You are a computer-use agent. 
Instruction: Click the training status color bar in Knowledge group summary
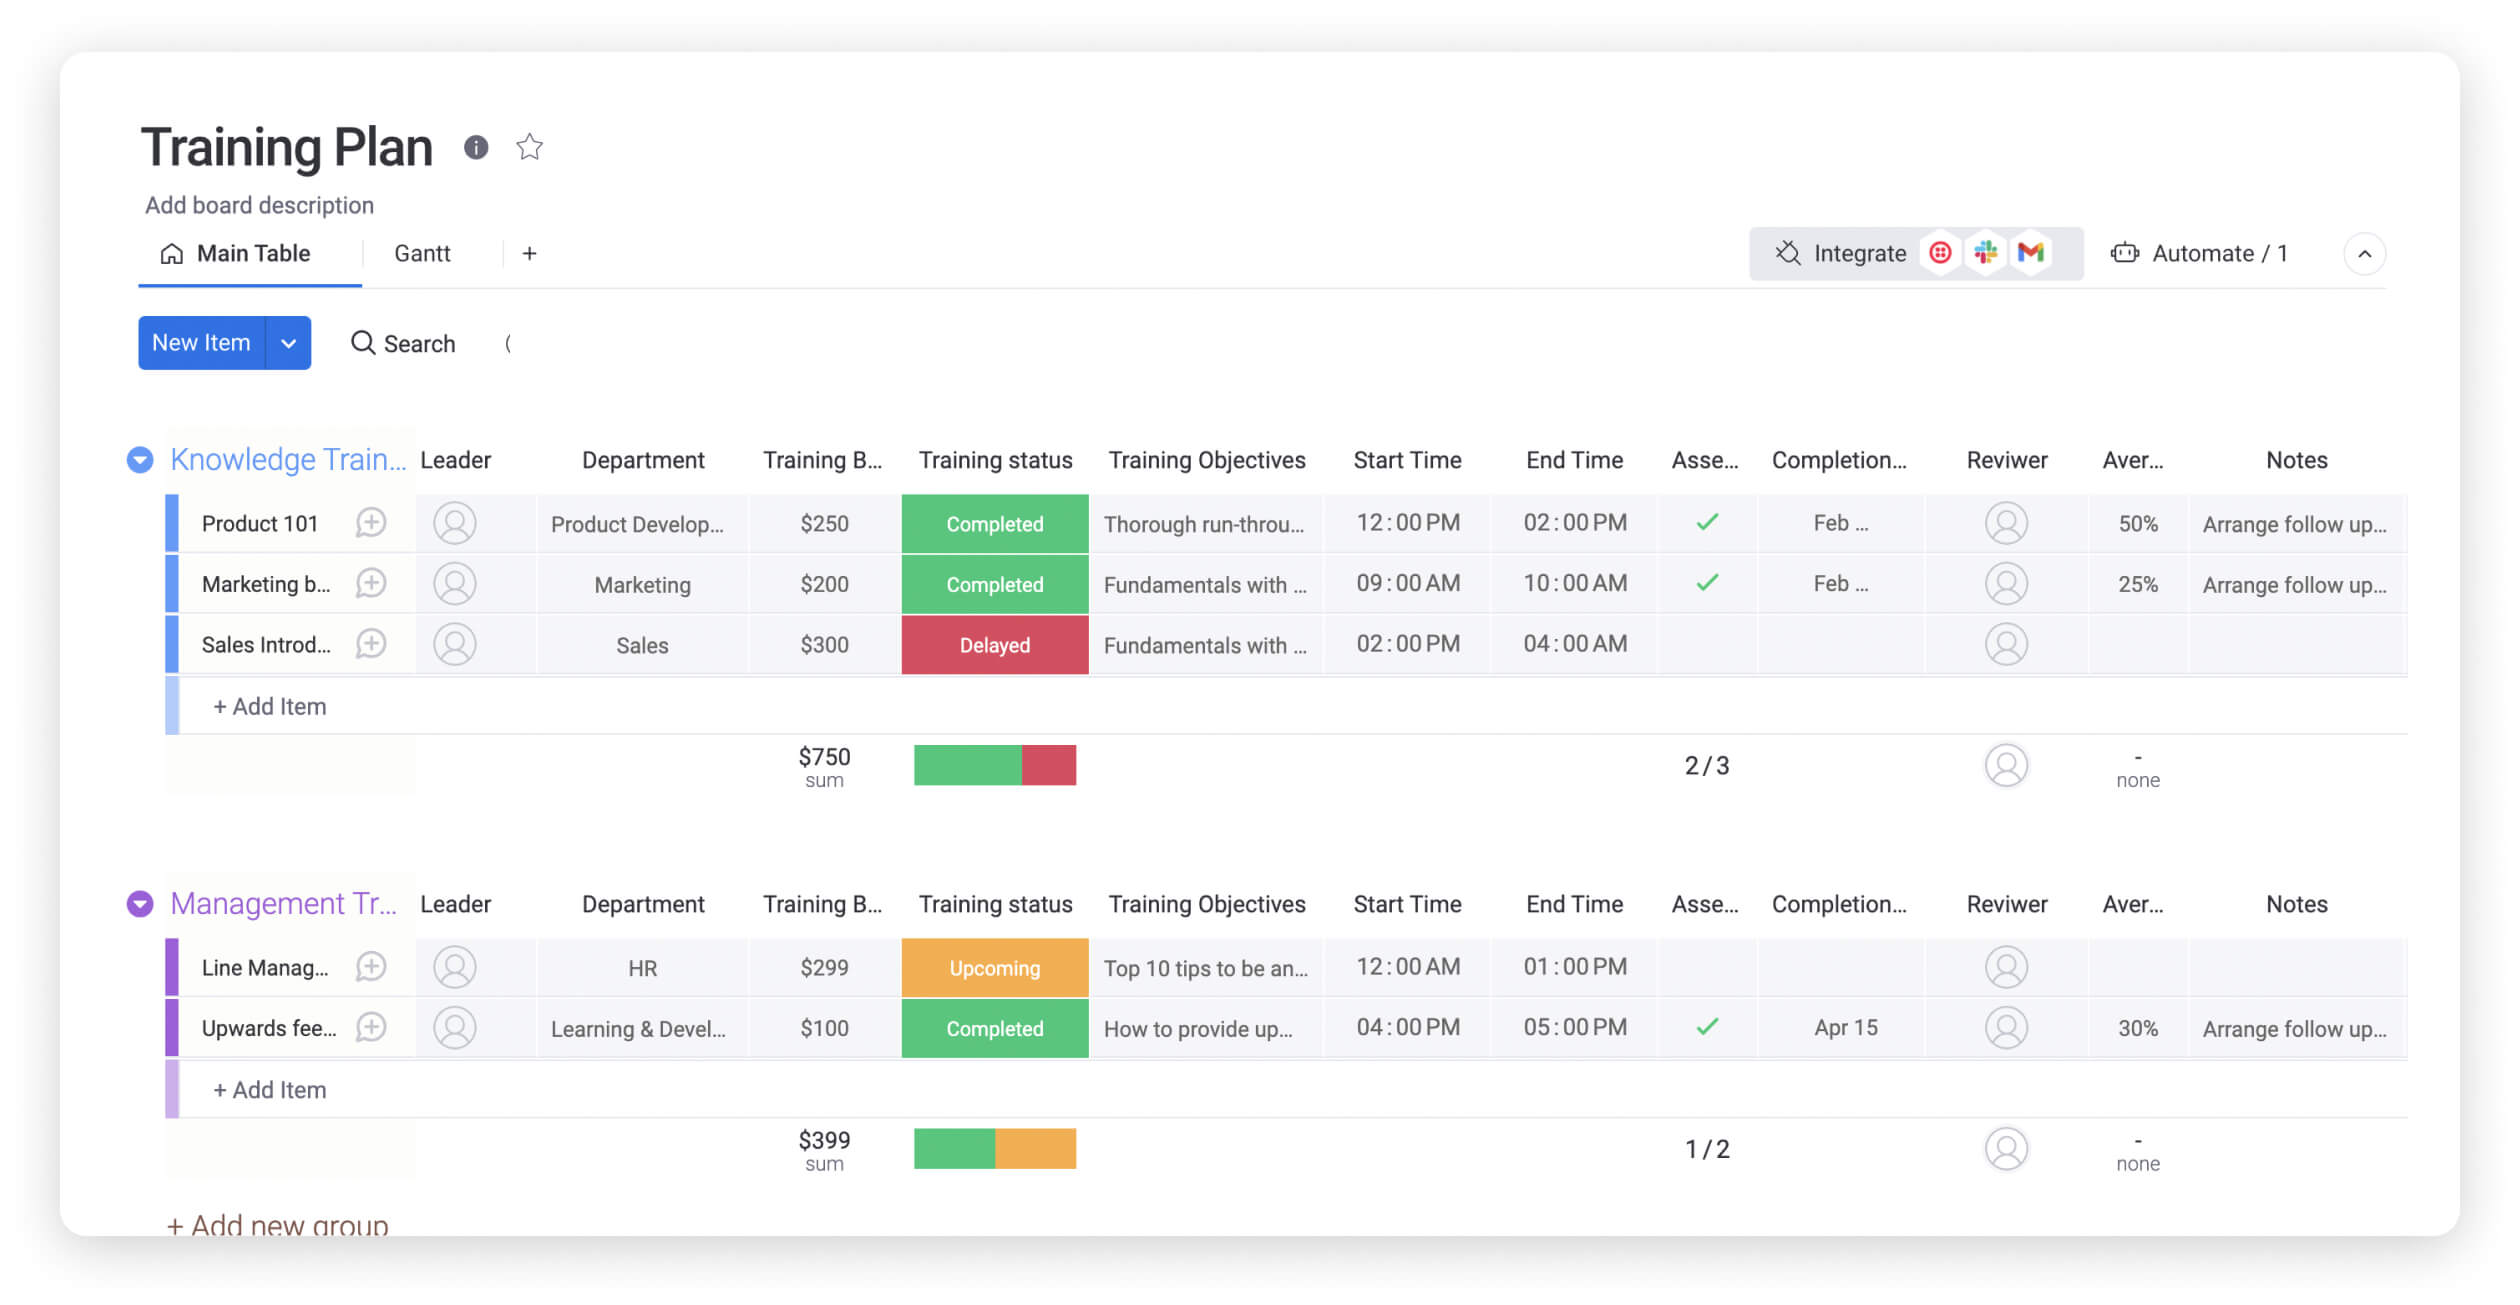point(994,761)
